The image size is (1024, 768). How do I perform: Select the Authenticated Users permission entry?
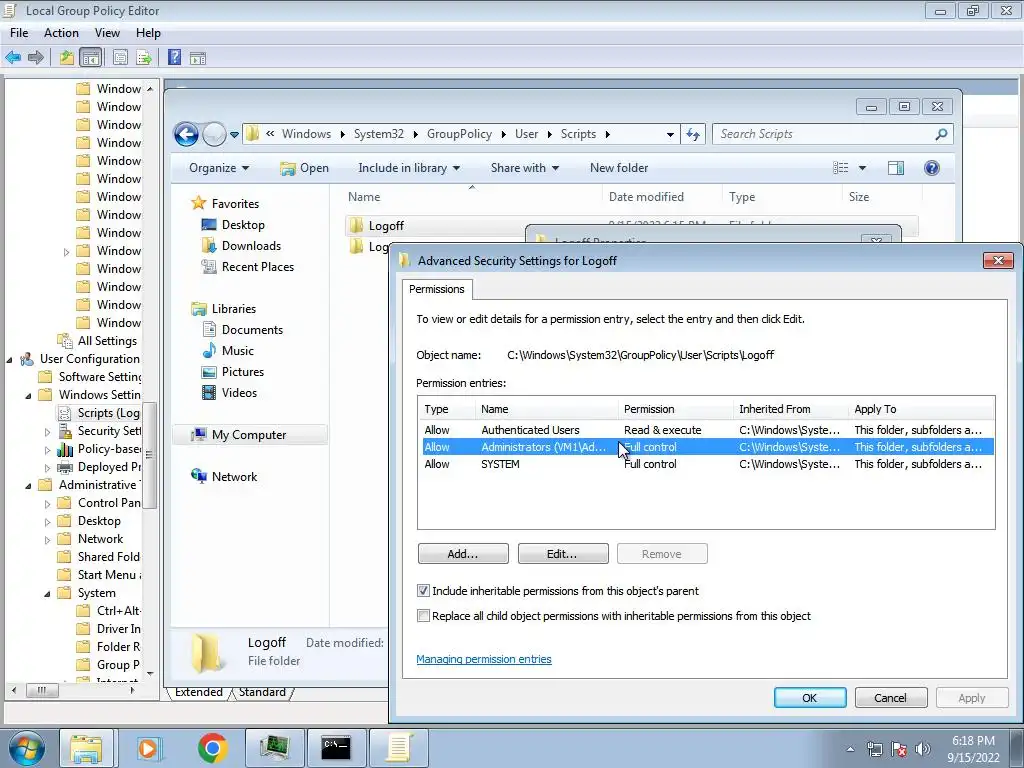pyautogui.click(x=706, y=430)
